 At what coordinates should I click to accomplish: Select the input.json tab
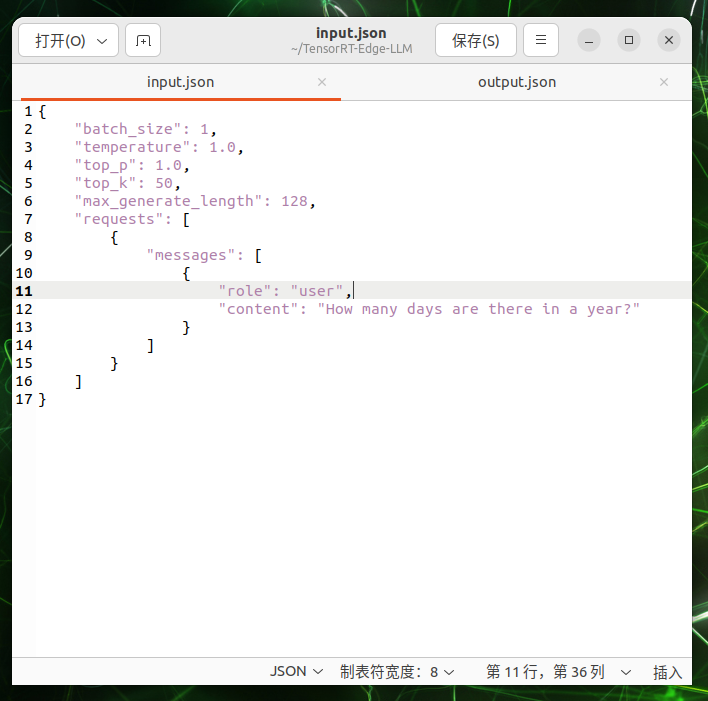click(180, 82)
